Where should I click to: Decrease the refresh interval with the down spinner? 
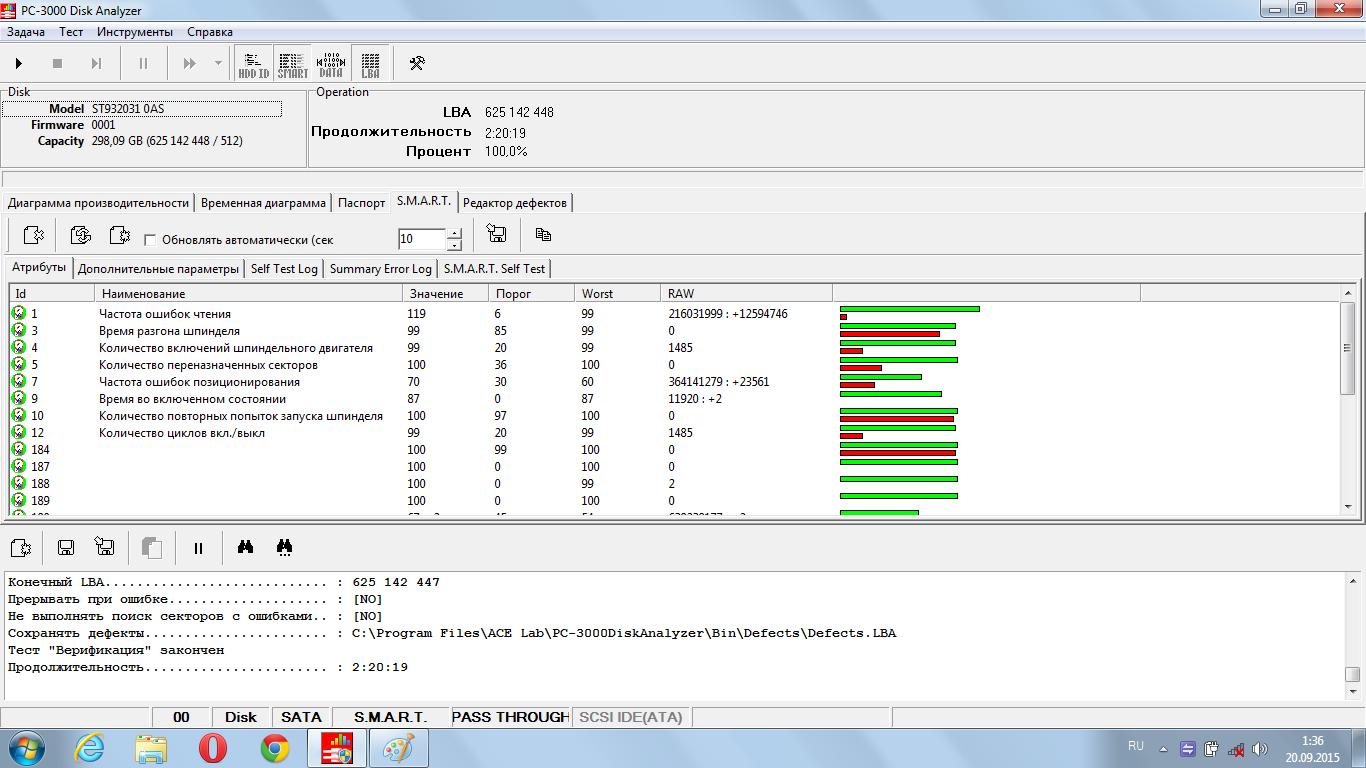454,245
